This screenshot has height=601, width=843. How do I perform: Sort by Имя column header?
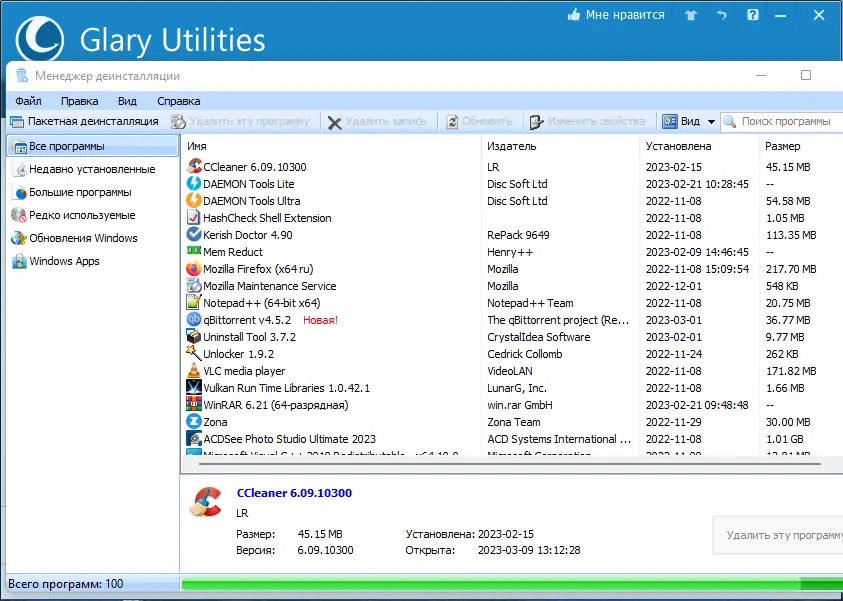pos(331,146)
